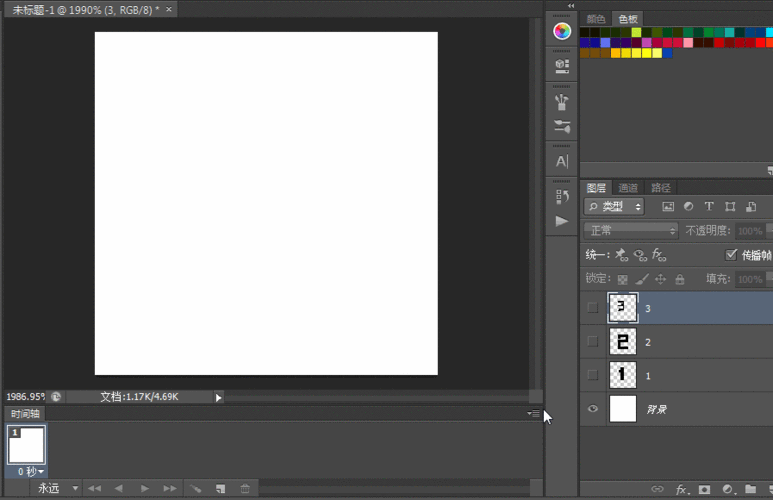Image resolution: width=773 pixels, height=500 pixels.
Task: Open the Brush settings panel icon
Action: [562, 126]
